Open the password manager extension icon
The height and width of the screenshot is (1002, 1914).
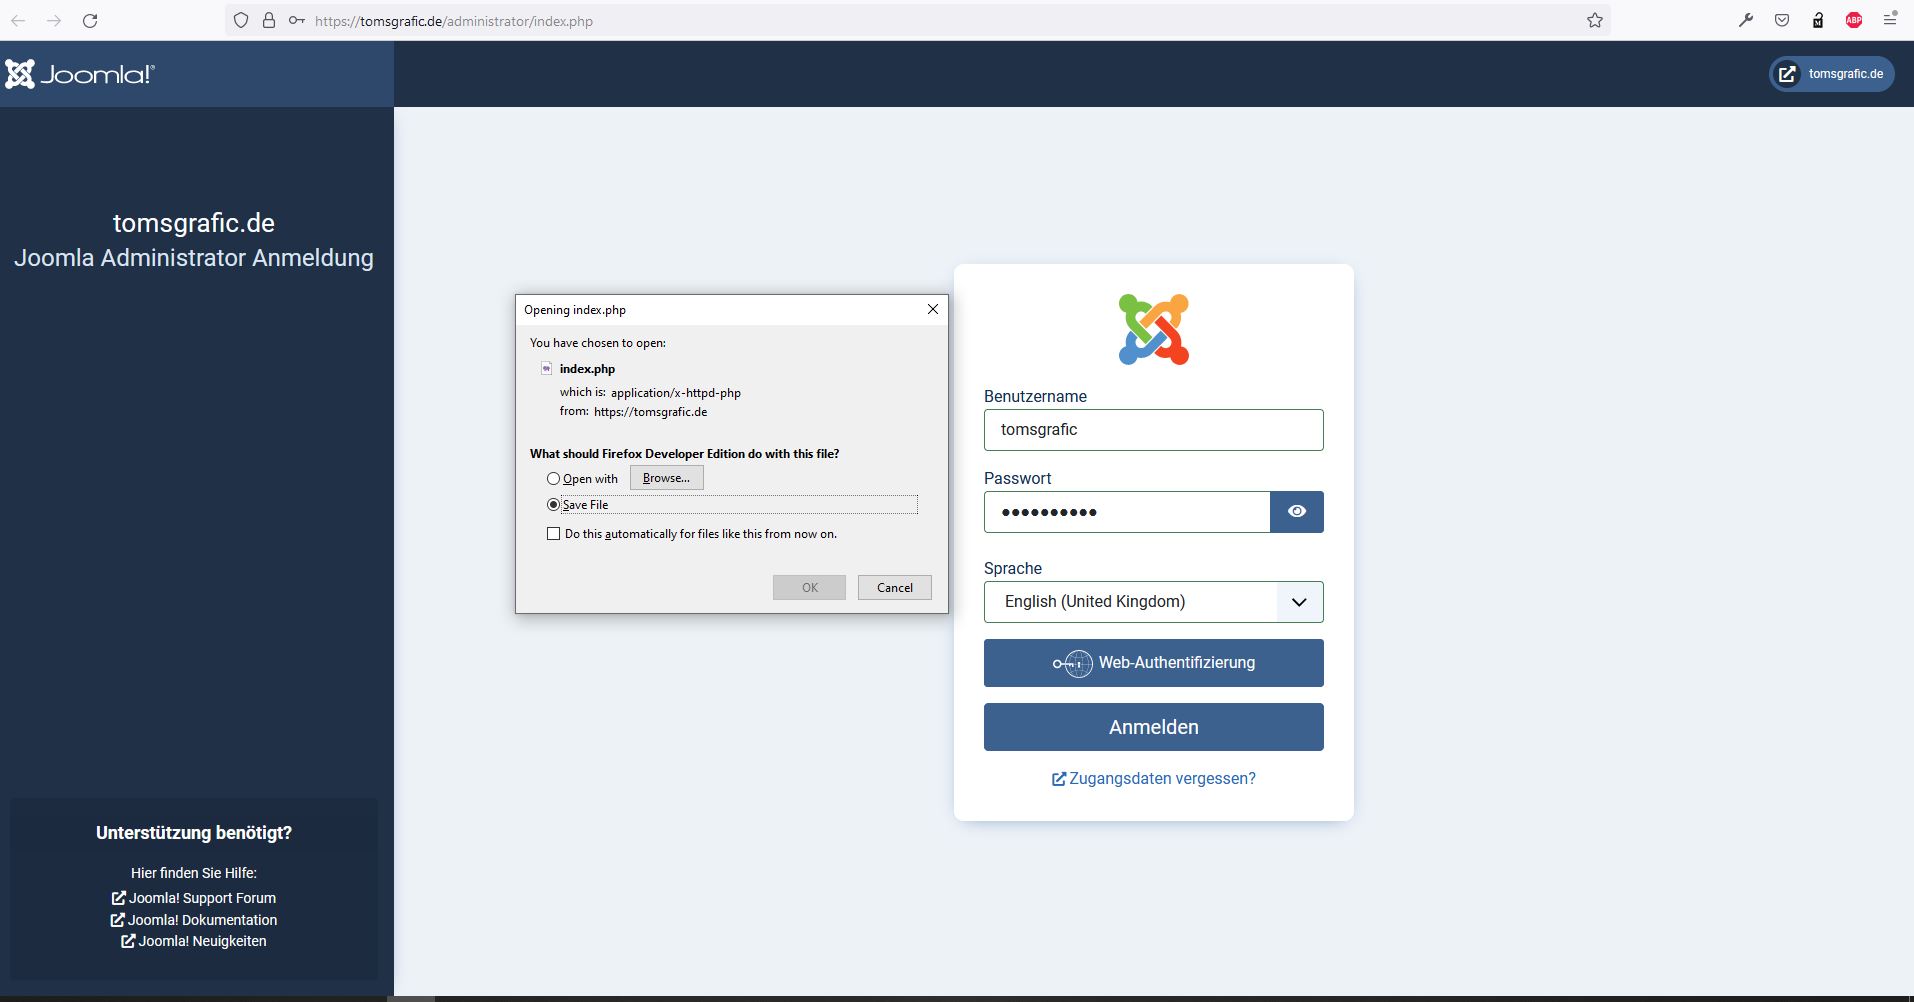pyautogui.click(x=1818, y=20)
